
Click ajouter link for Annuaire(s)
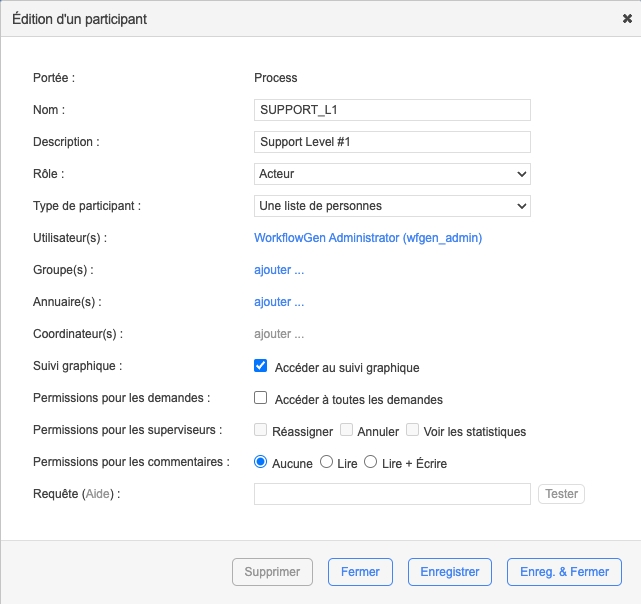tap(279, 302)
